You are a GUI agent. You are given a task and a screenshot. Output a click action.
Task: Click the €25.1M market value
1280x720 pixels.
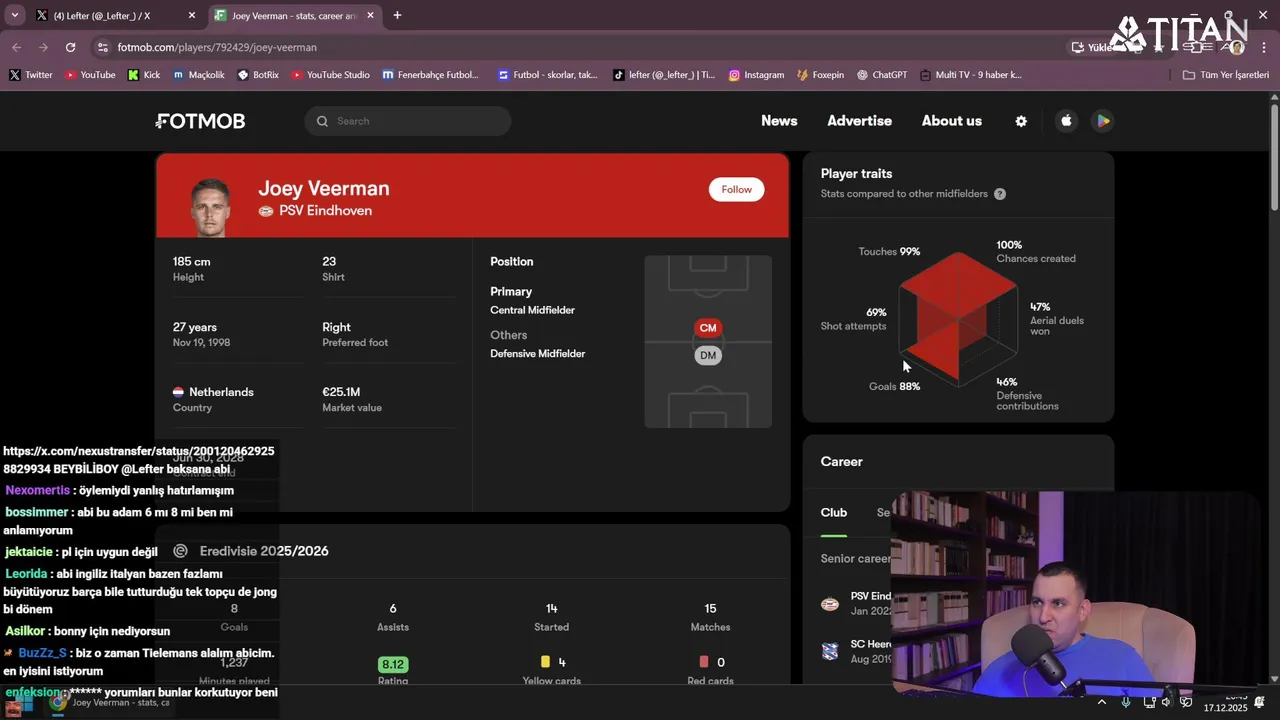(x=341, y=392)
